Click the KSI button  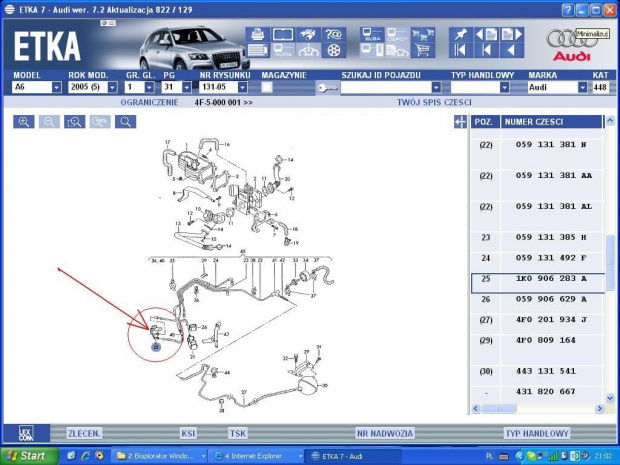pos(188,433)
